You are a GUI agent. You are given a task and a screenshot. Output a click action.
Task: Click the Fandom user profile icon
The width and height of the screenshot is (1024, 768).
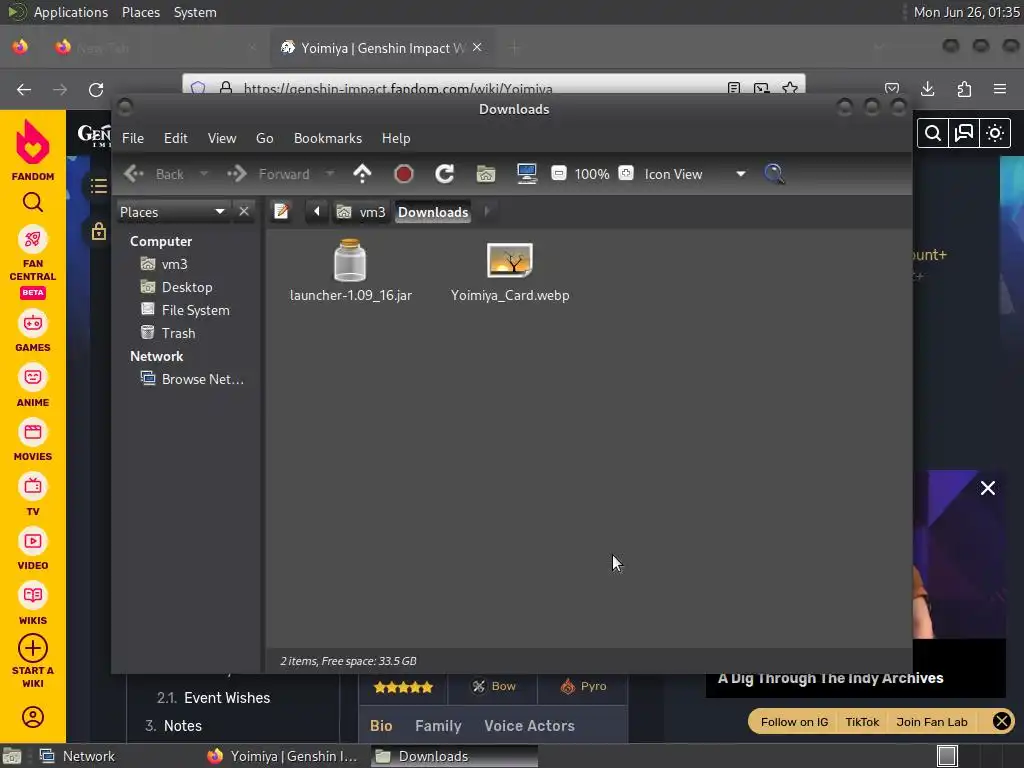(33, 717)
